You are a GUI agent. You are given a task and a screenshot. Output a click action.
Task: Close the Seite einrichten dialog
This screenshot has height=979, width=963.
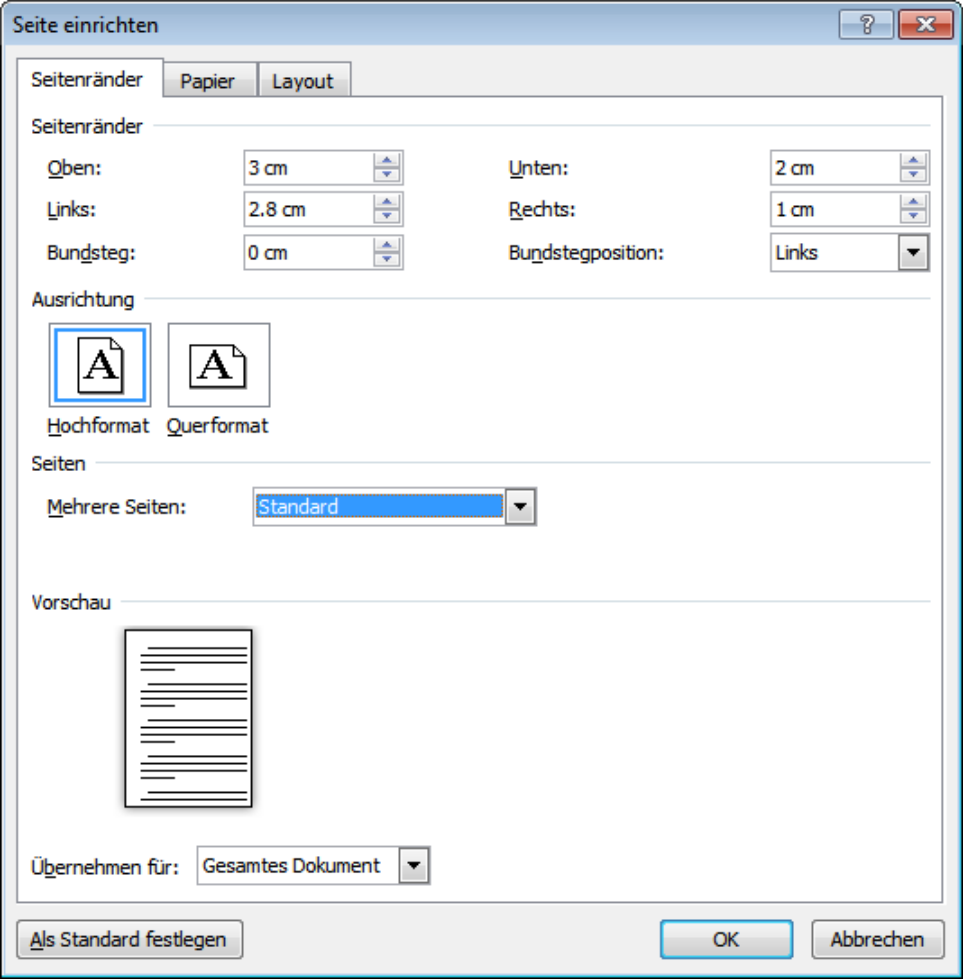click(926, 25)
